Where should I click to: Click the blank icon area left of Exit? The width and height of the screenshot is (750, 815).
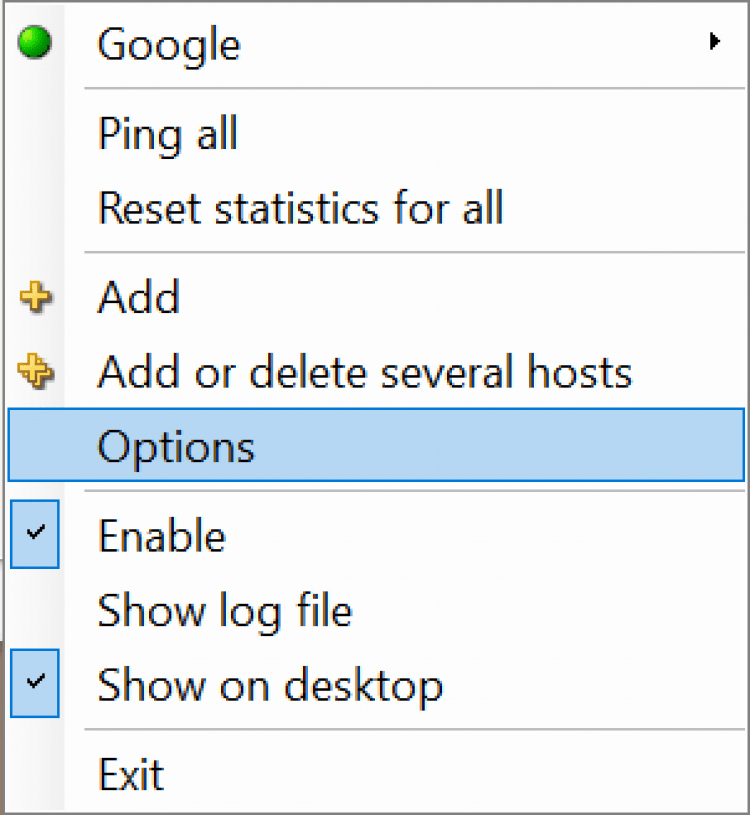click(35, 773)
